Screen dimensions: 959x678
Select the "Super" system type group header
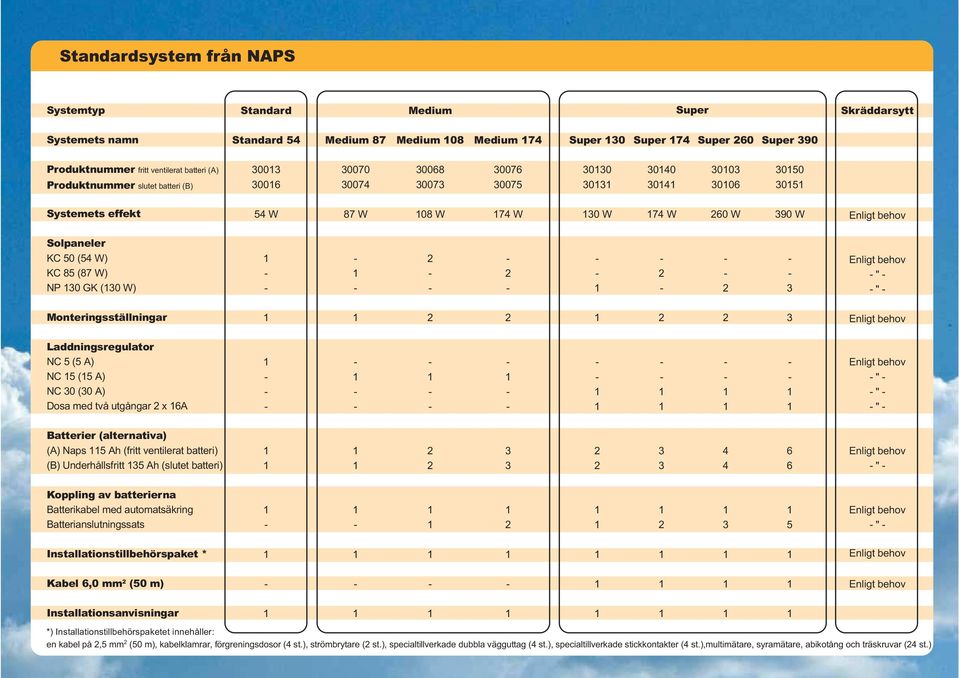pyautogui.click(x=692, y=110)
